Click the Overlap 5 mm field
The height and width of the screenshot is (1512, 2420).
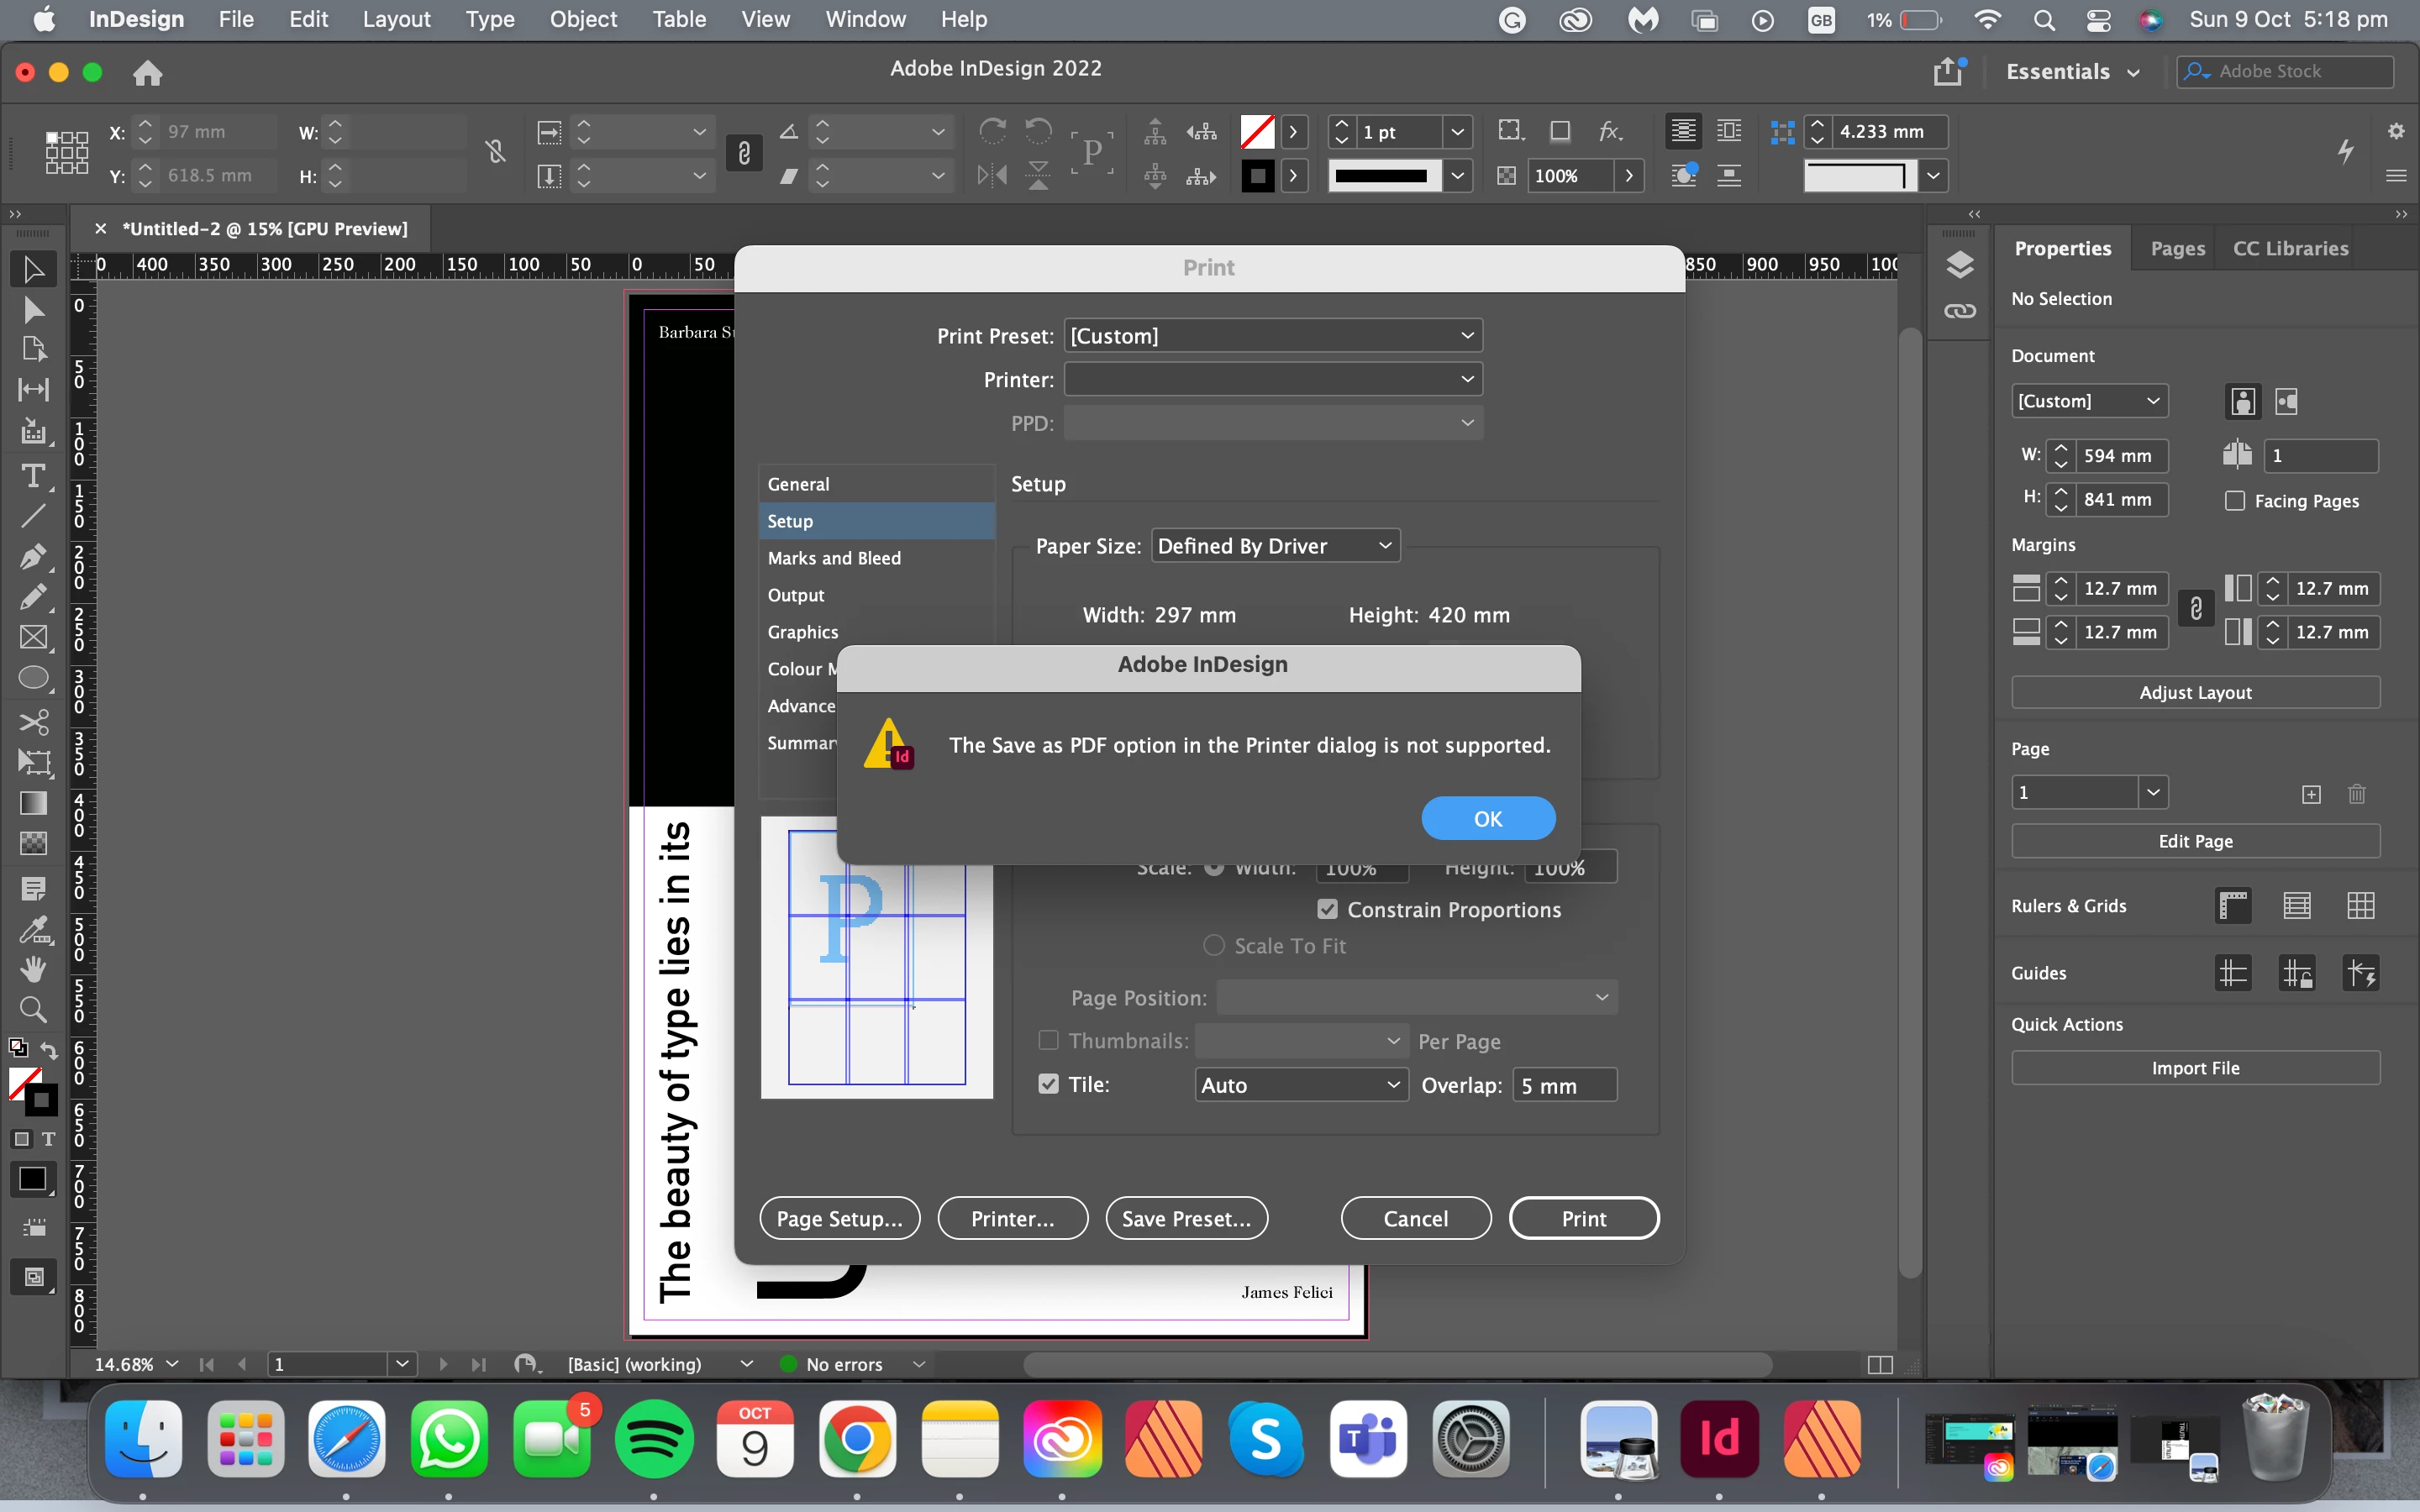(1563, 1085)
